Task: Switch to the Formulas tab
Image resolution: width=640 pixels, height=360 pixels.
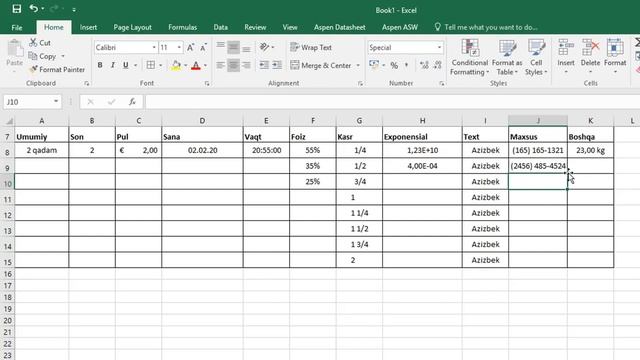Action: coord(182,27)
